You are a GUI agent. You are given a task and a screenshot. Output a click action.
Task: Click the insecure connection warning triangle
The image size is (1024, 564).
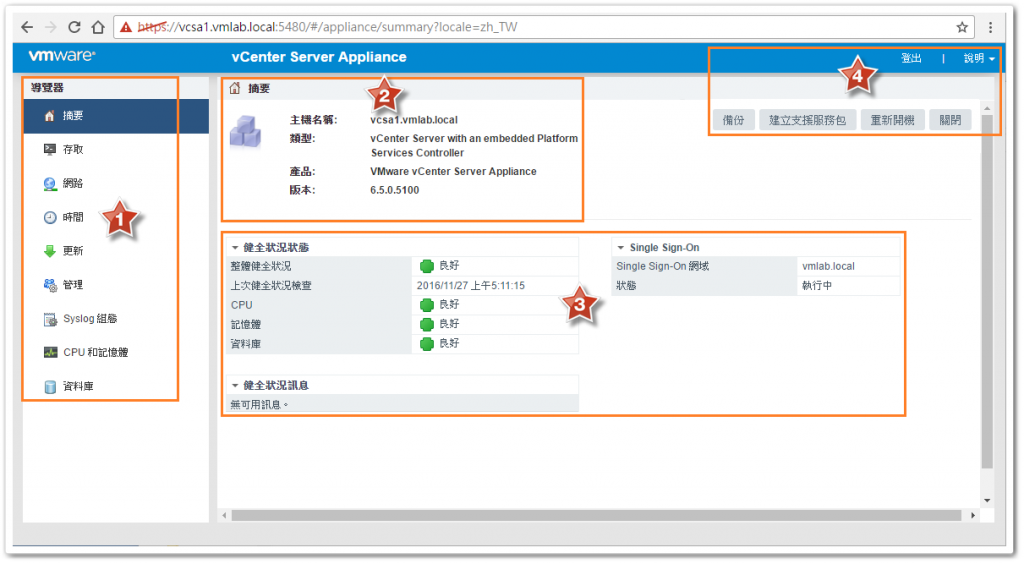click(125, 27)
